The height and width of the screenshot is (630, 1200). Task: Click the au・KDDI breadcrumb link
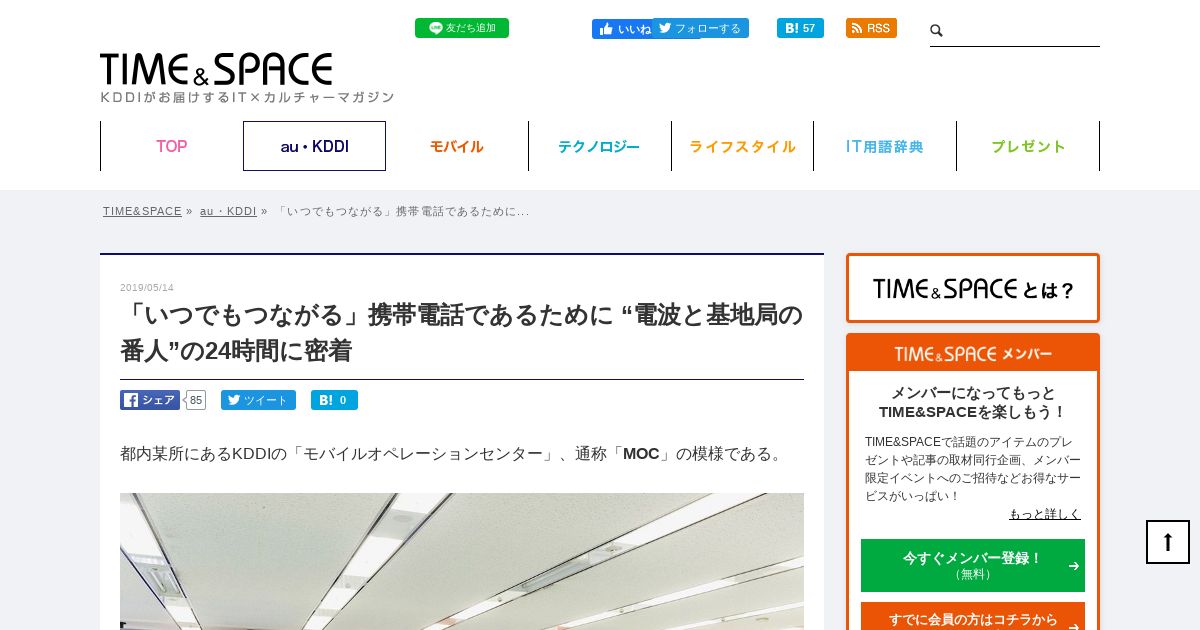click(x=228, y=211)
